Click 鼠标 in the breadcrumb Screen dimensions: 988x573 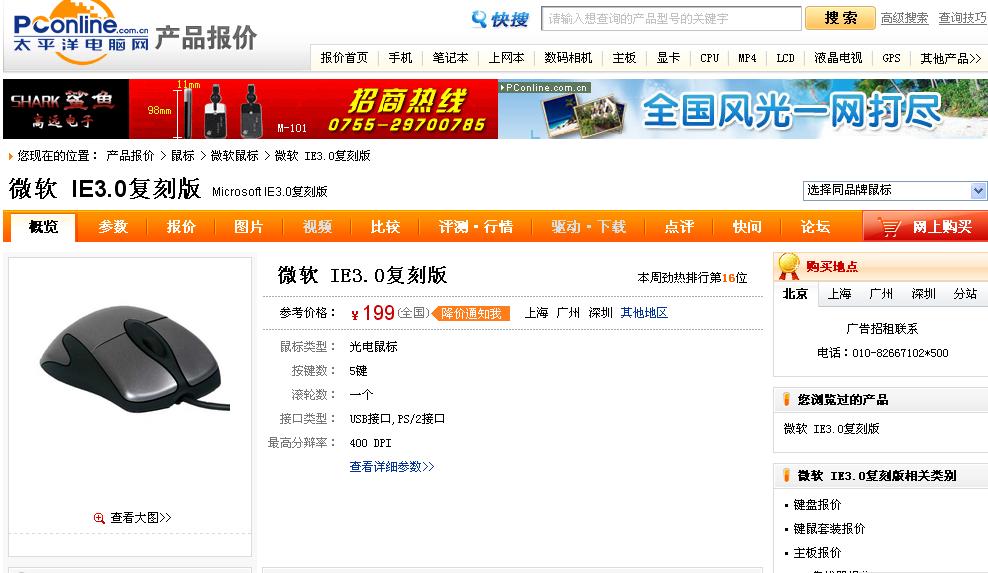[x=183, y=156]
